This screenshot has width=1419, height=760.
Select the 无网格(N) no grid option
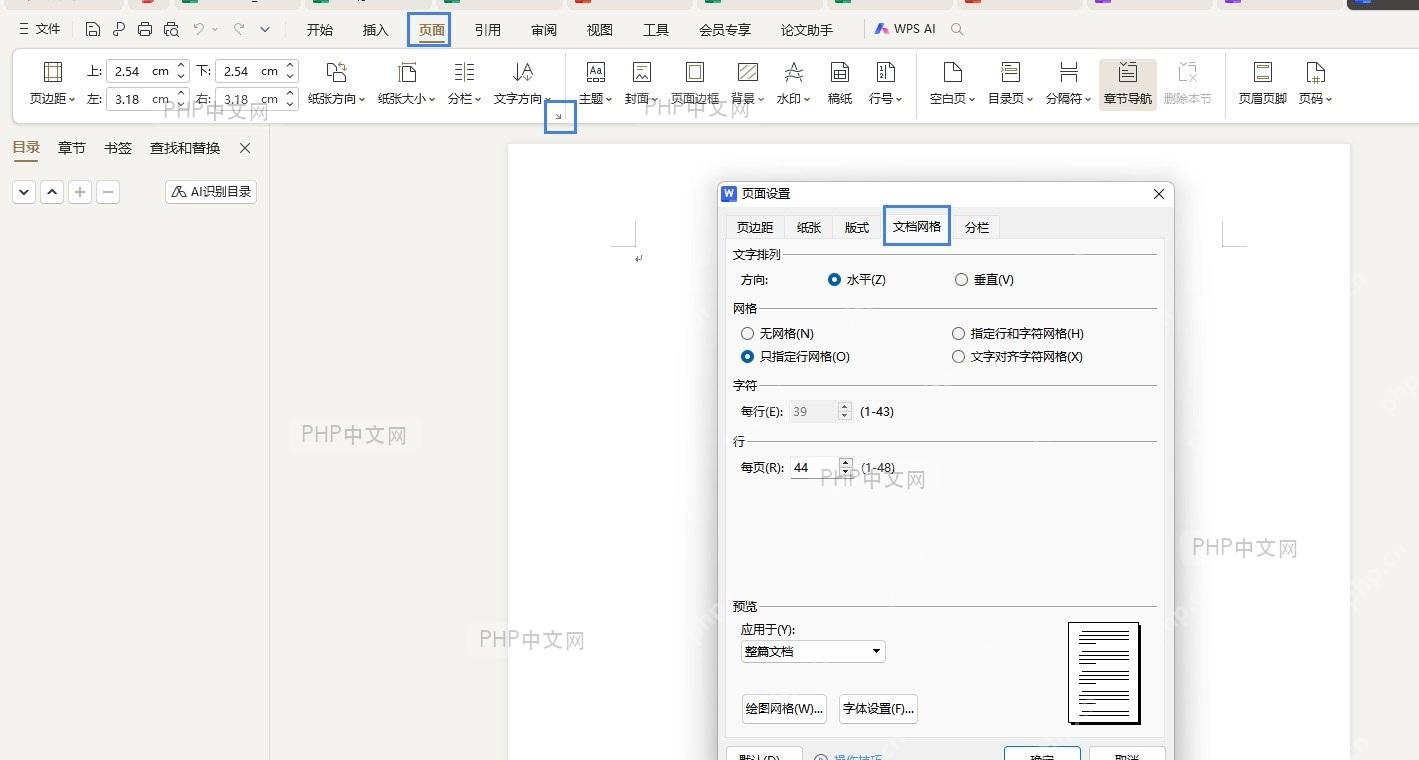pyautogui.click(x=747, y=334)
